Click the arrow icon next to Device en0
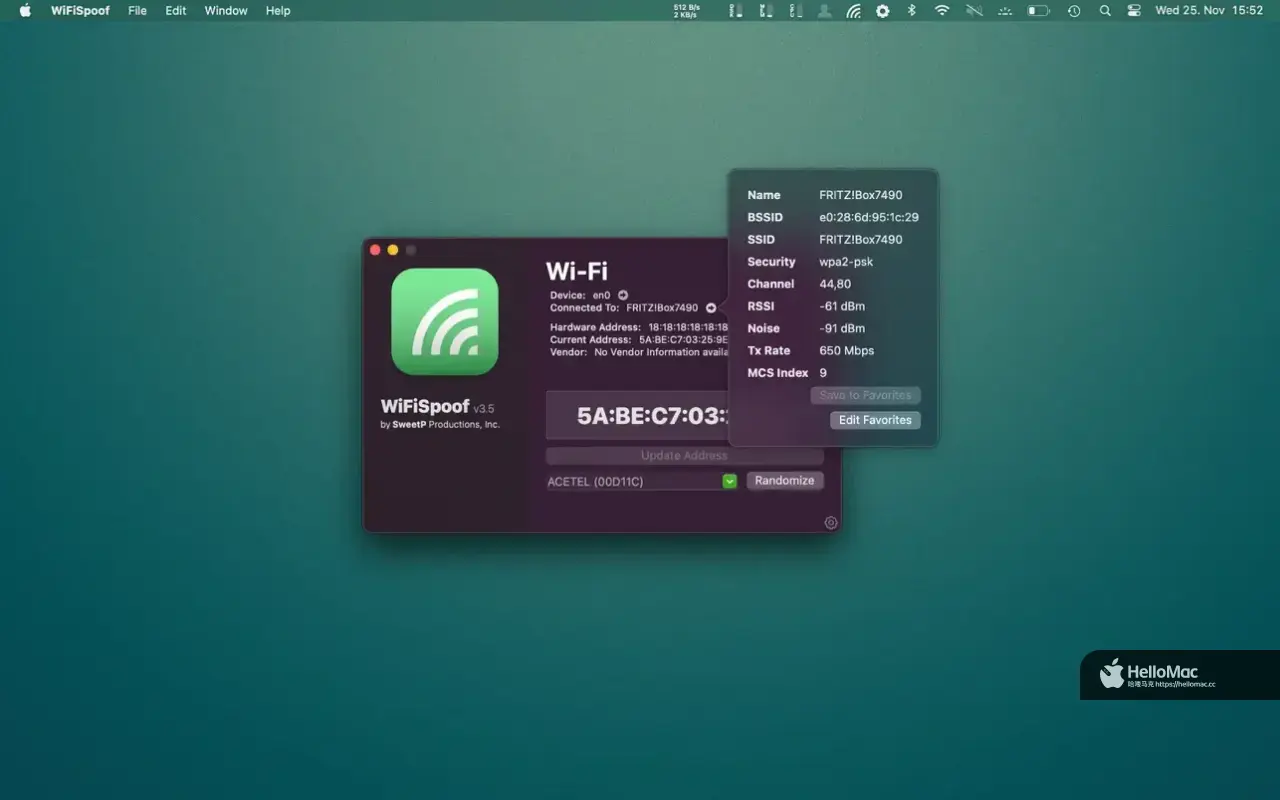The height and width of the screenshot is (800, 1280). [623, 295]
